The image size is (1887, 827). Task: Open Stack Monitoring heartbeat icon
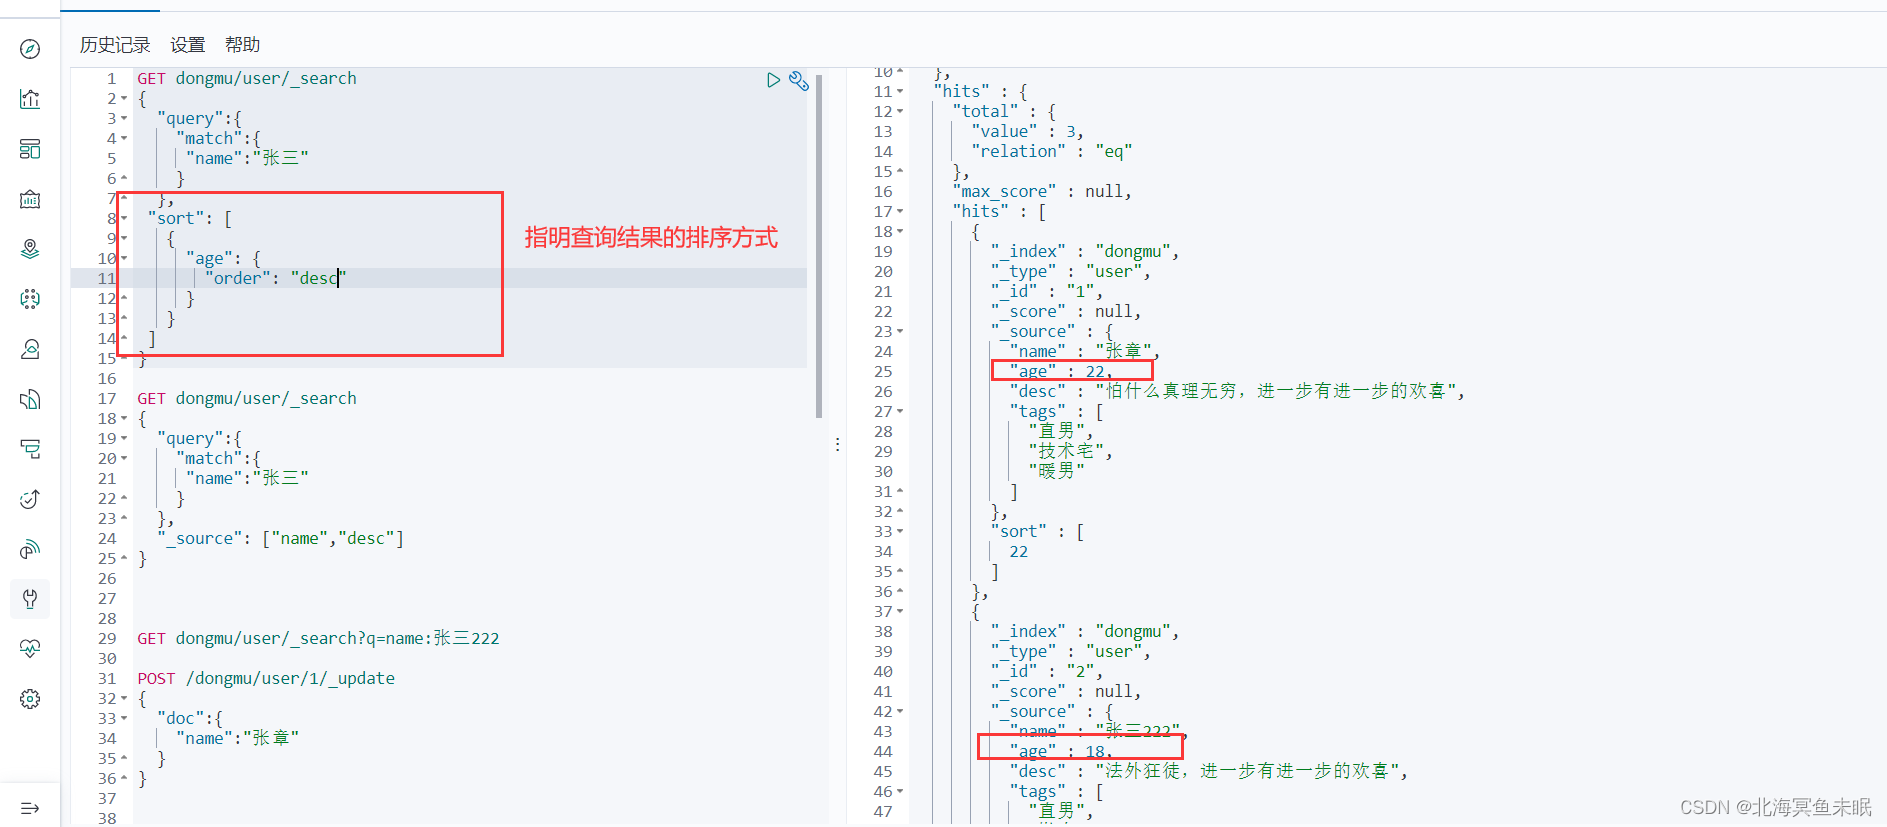(x=30, y=649)
